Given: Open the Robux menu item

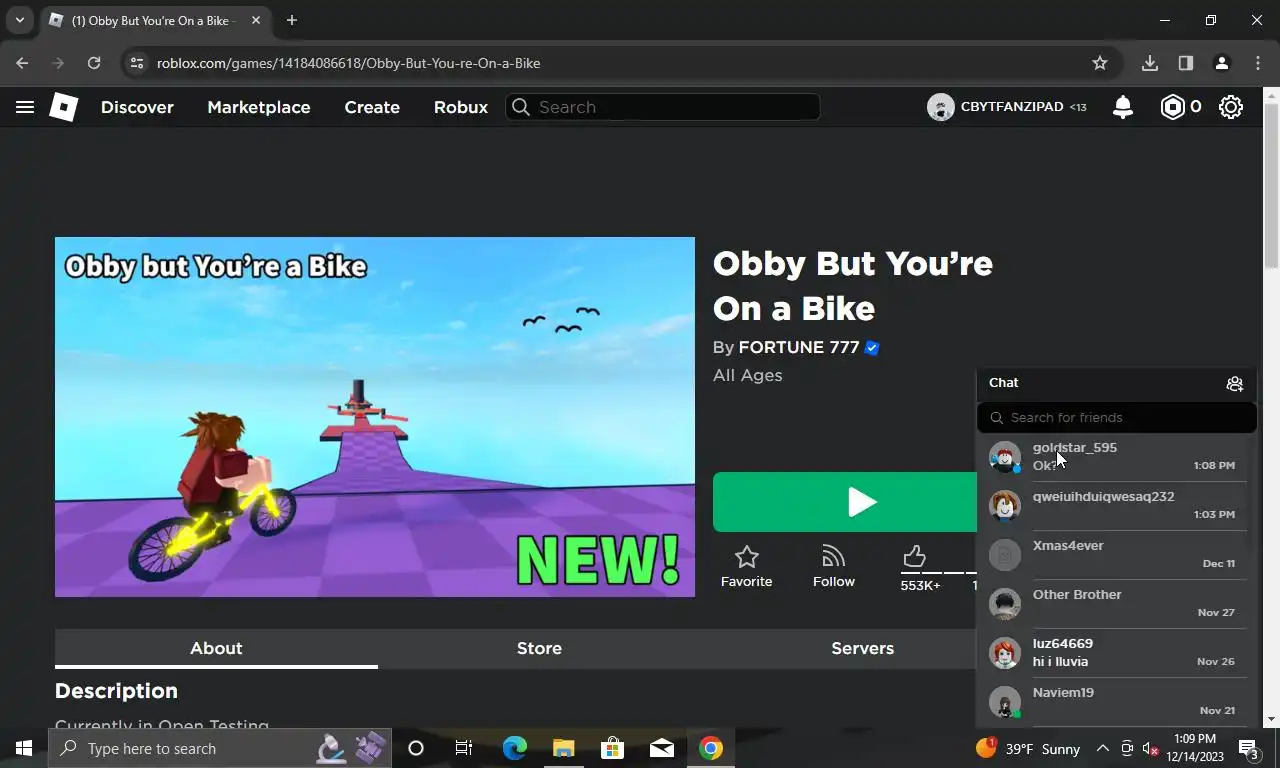Looking at the screenshot, I should point(461,107).
